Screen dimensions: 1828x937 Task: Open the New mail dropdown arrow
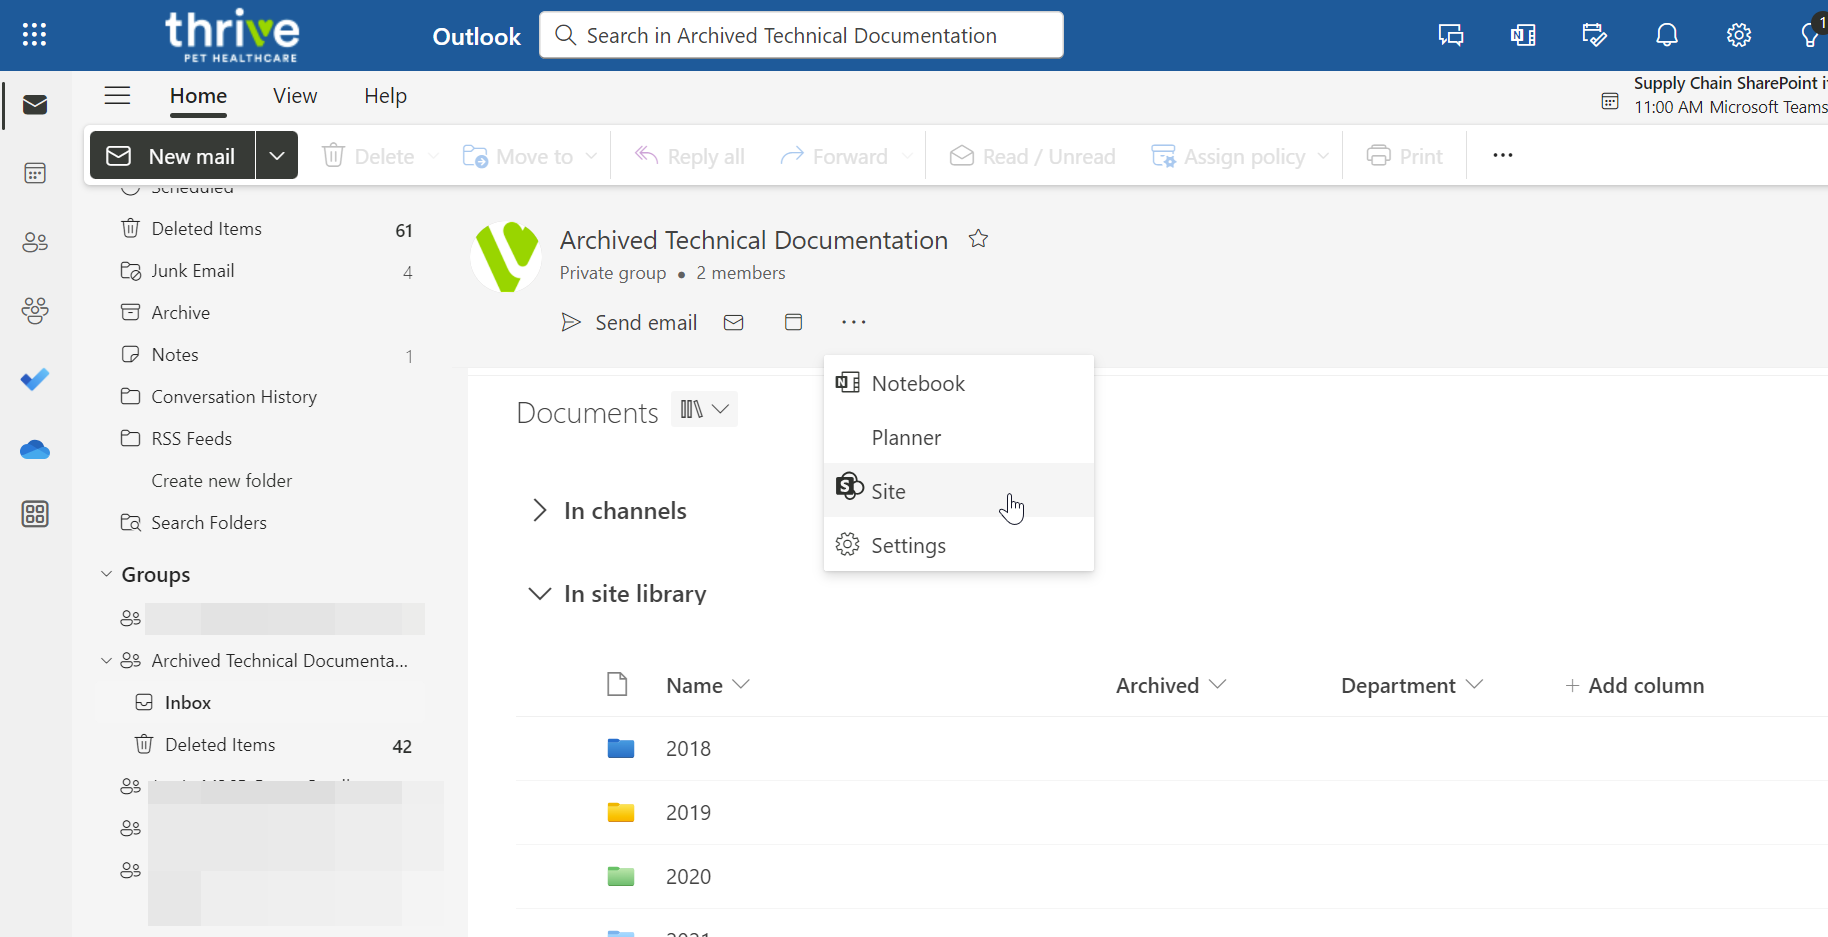pos(277,156)
